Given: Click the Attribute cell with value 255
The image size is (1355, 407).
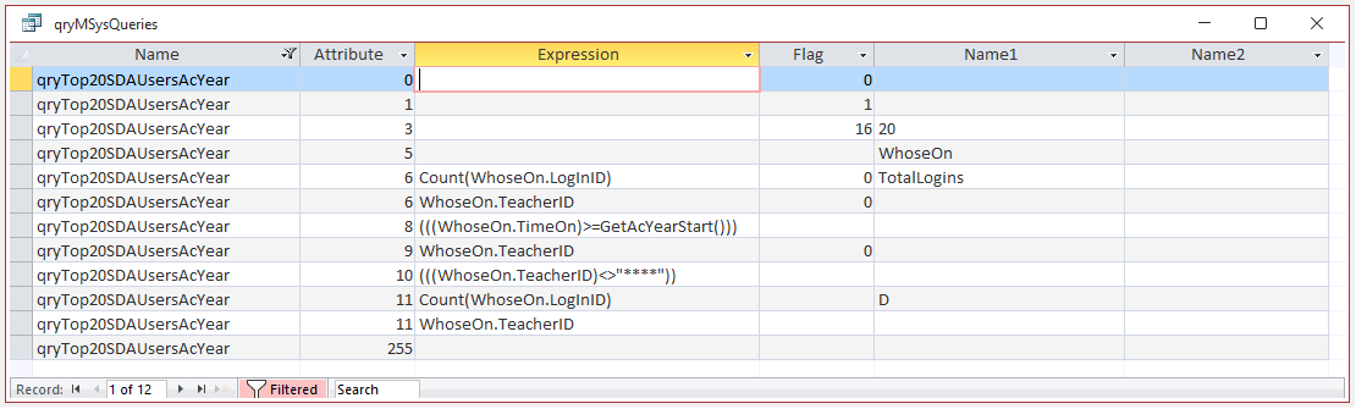Looking at the screenshot, I should [357, 349].
